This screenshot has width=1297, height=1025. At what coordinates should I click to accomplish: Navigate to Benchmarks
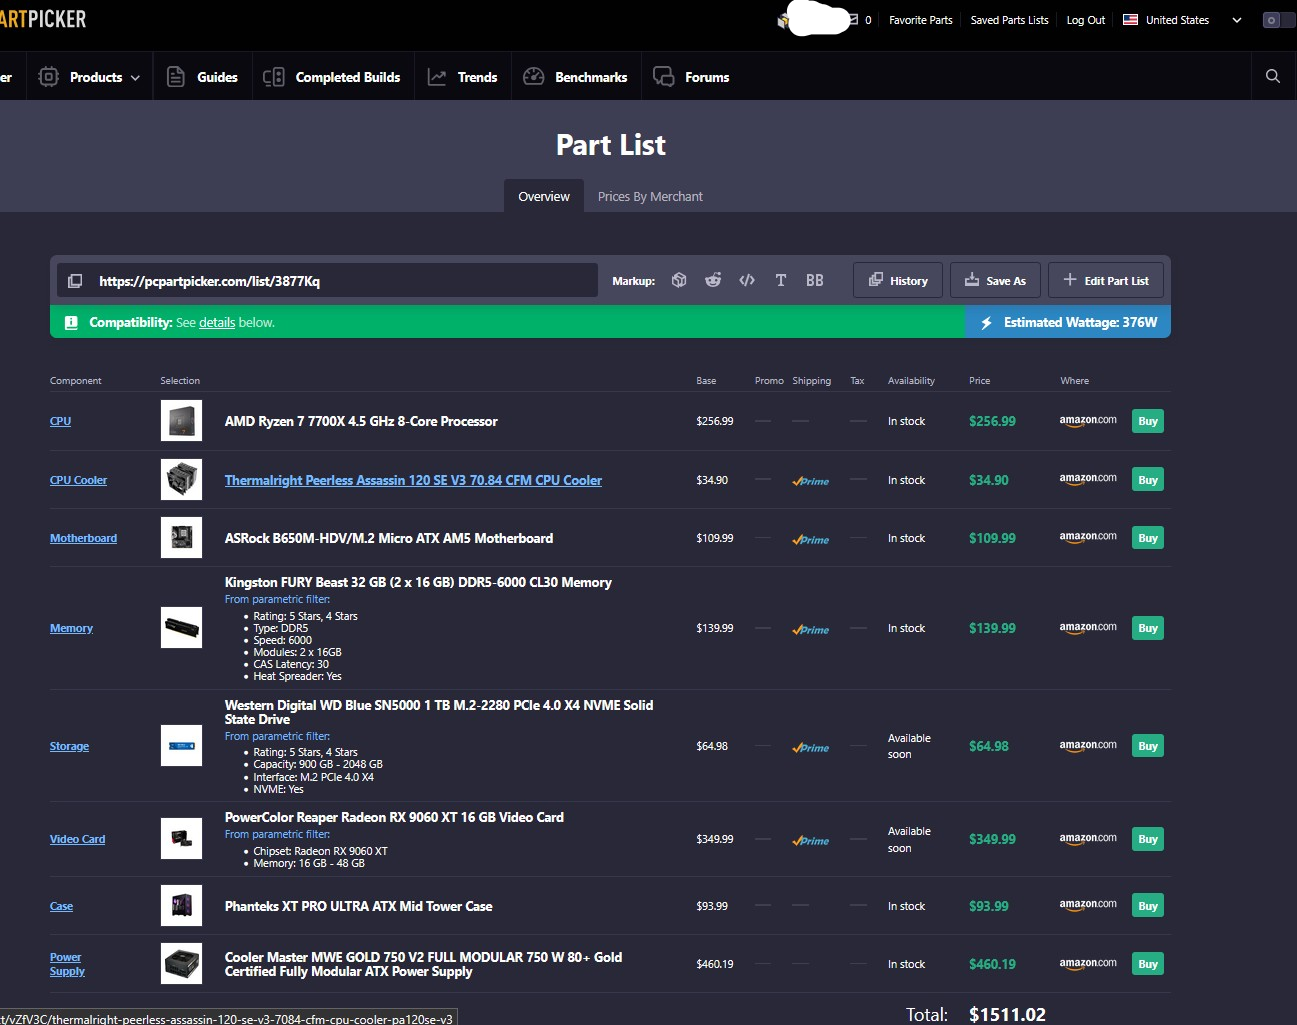pos(575,77)
